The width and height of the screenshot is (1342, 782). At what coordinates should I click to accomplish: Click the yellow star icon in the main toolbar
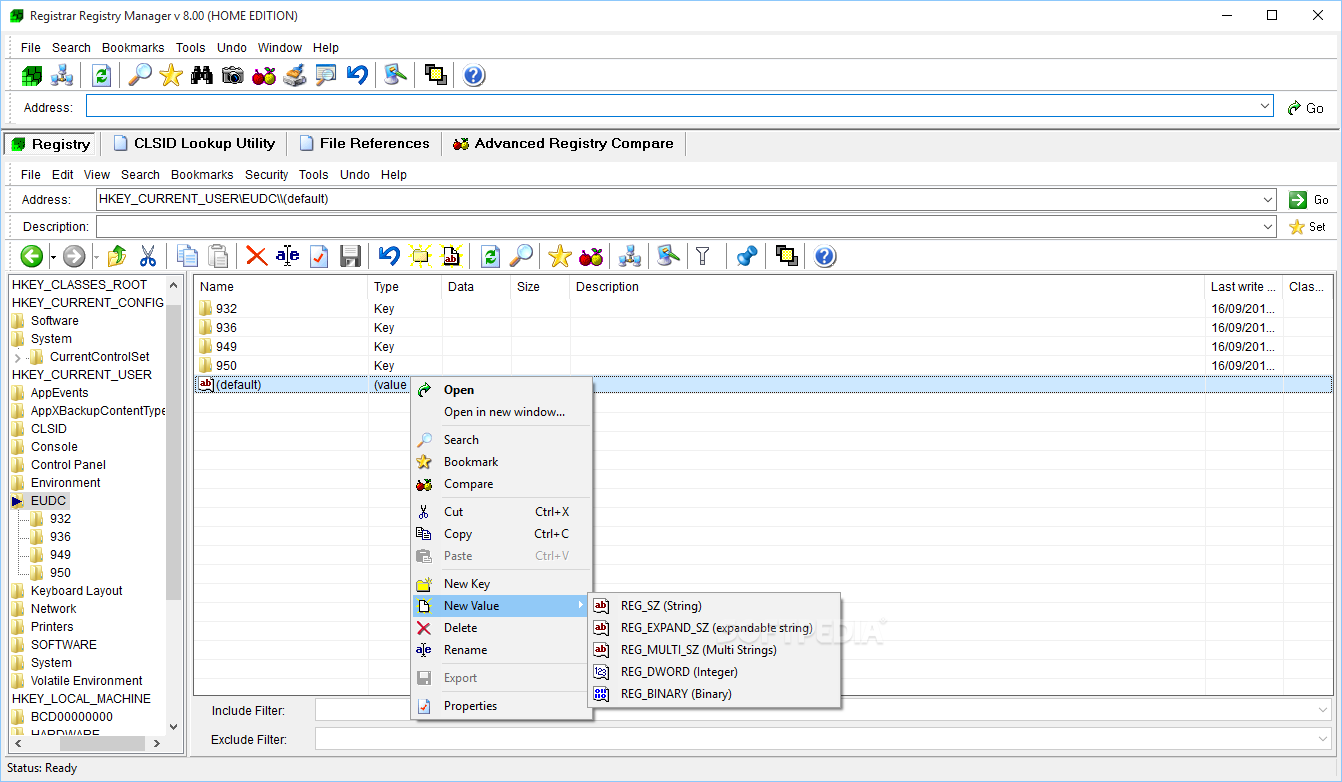171,75
